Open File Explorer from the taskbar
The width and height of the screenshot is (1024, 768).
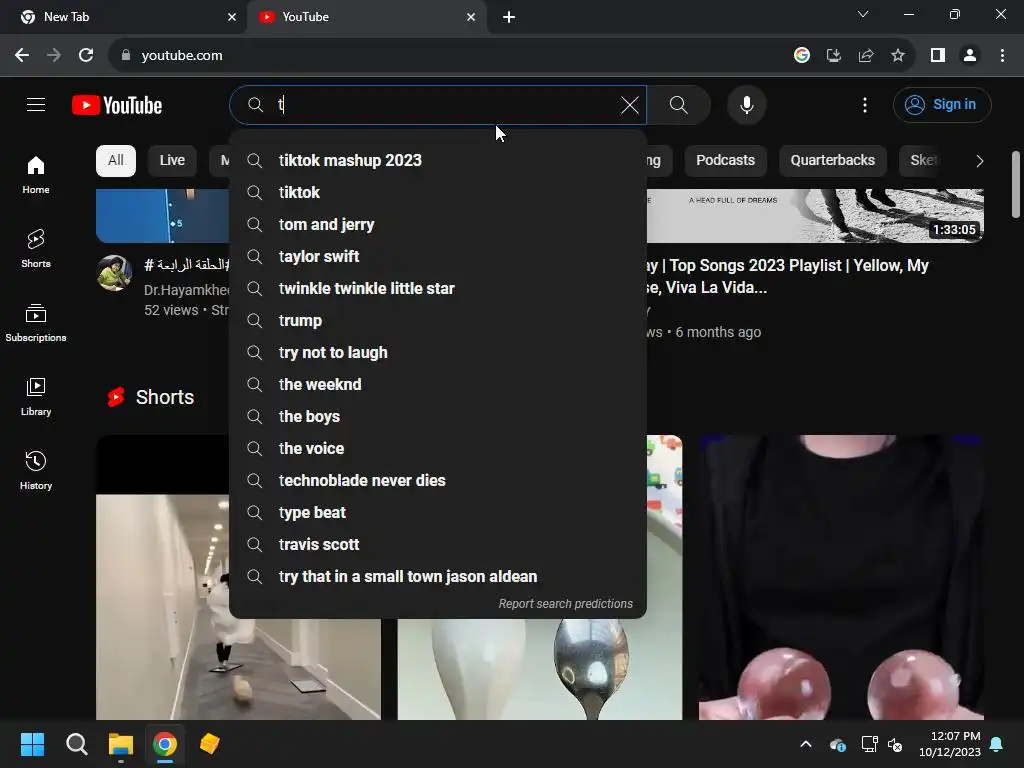click(x=121, y=744)
